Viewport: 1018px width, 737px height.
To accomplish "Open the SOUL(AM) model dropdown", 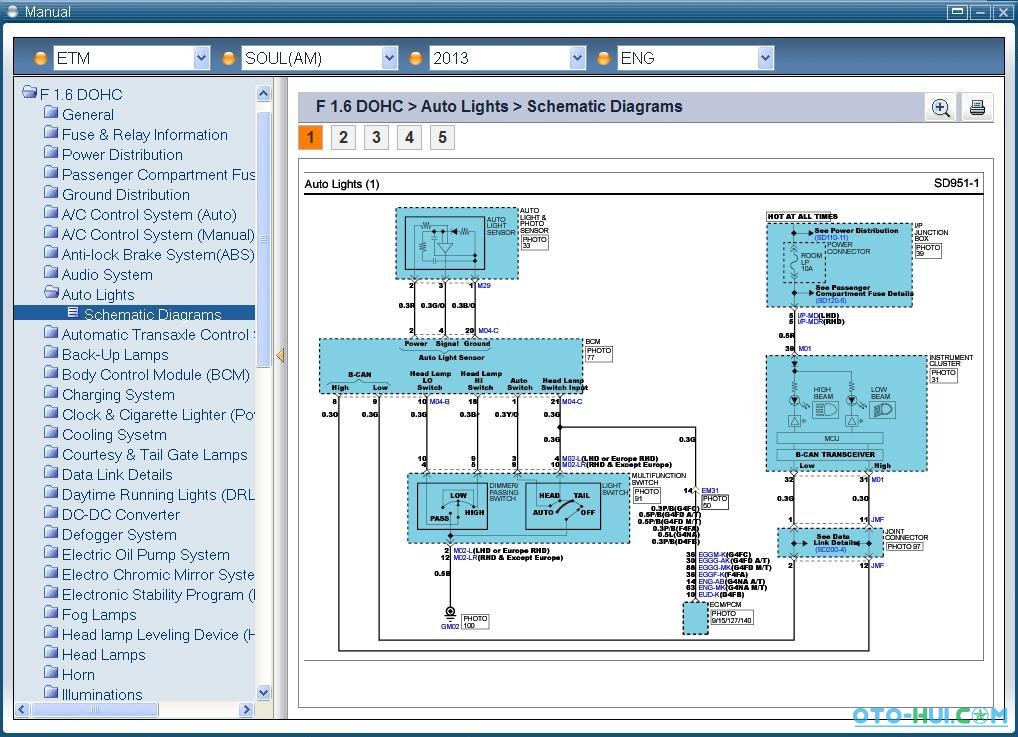I will click(x=390, y=58).
